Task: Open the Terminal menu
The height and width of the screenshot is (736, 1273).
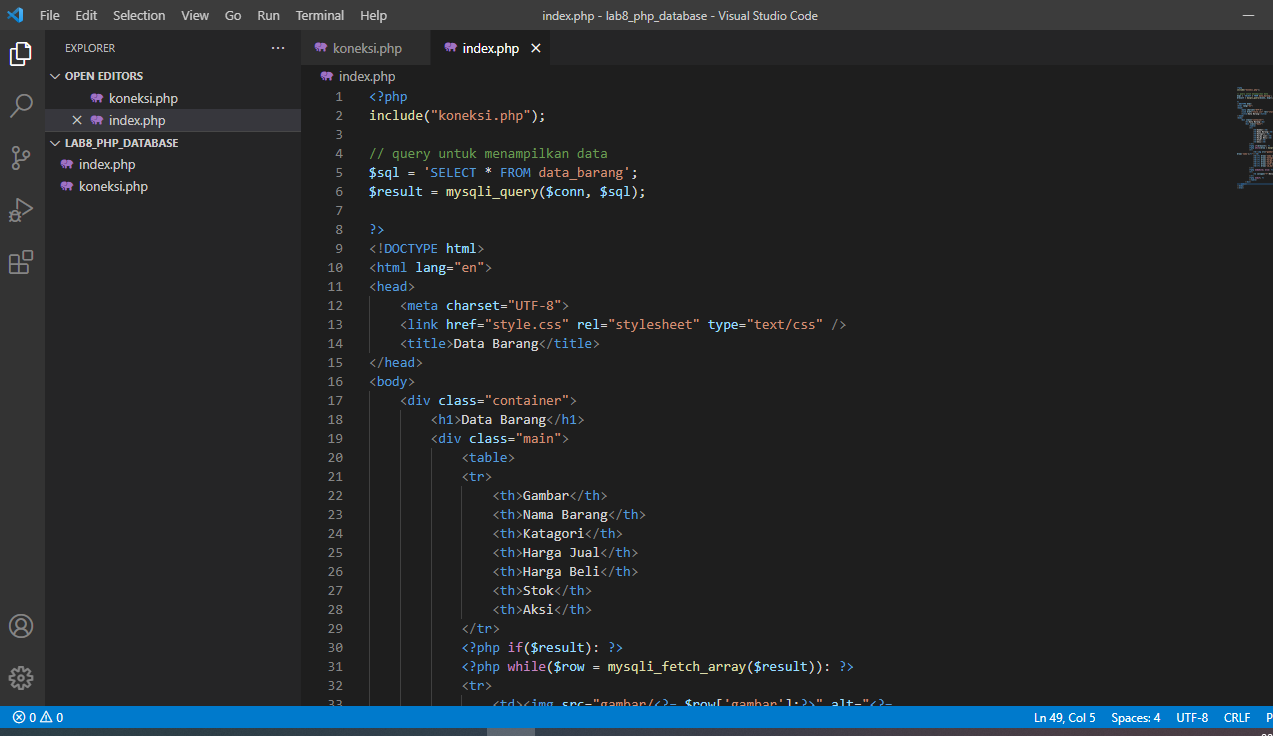Action: [319, 15]
